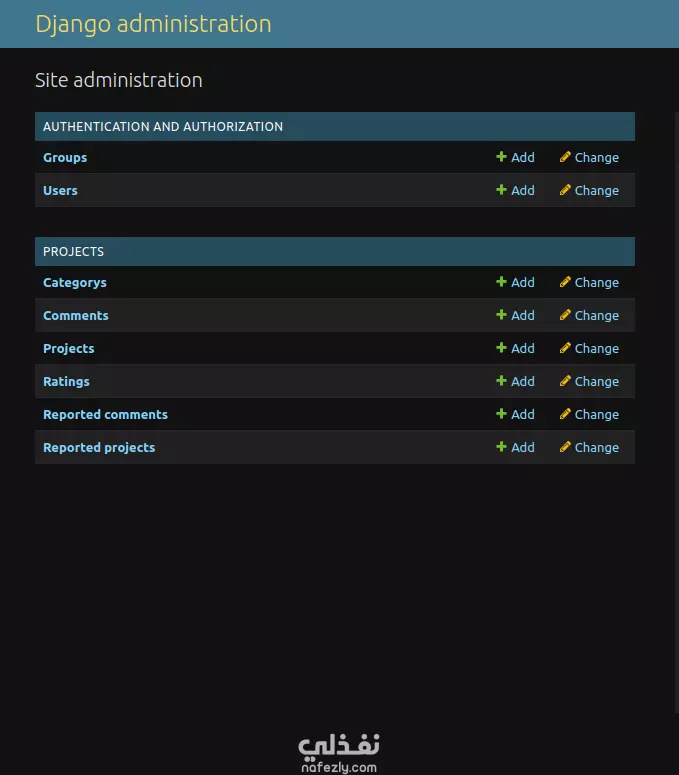
Task: Click the Change text link for Comments
Action: pos(596,316)
